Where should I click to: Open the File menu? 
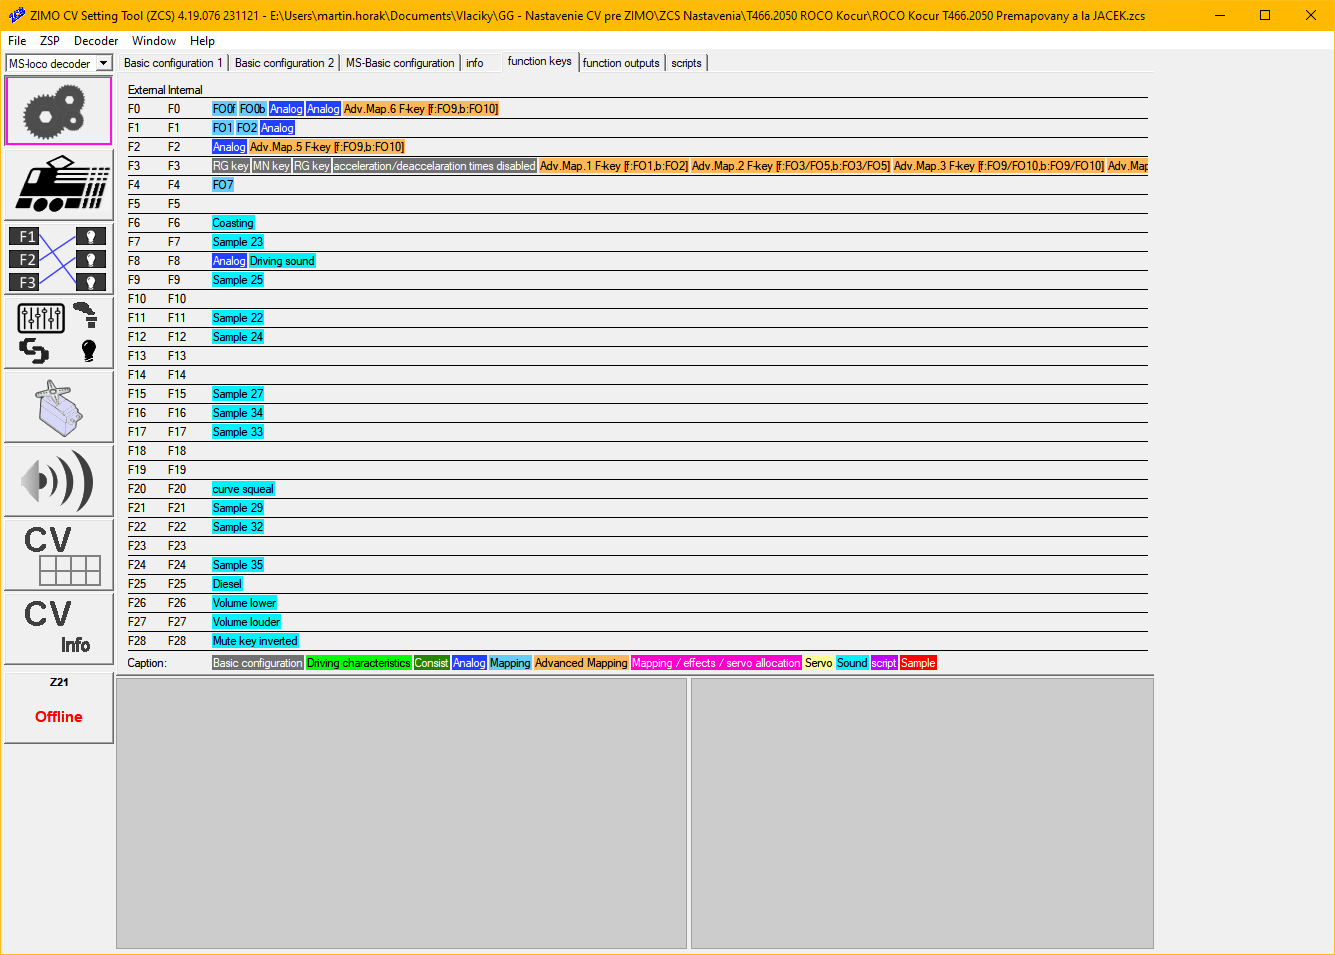pyautogui.click(x=17, y=41)
